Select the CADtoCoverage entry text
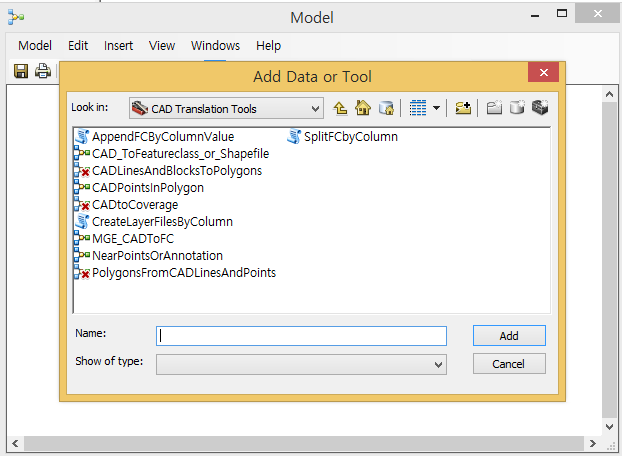The image size is (622, 456). pyautogui.click(x=135, y=205)
